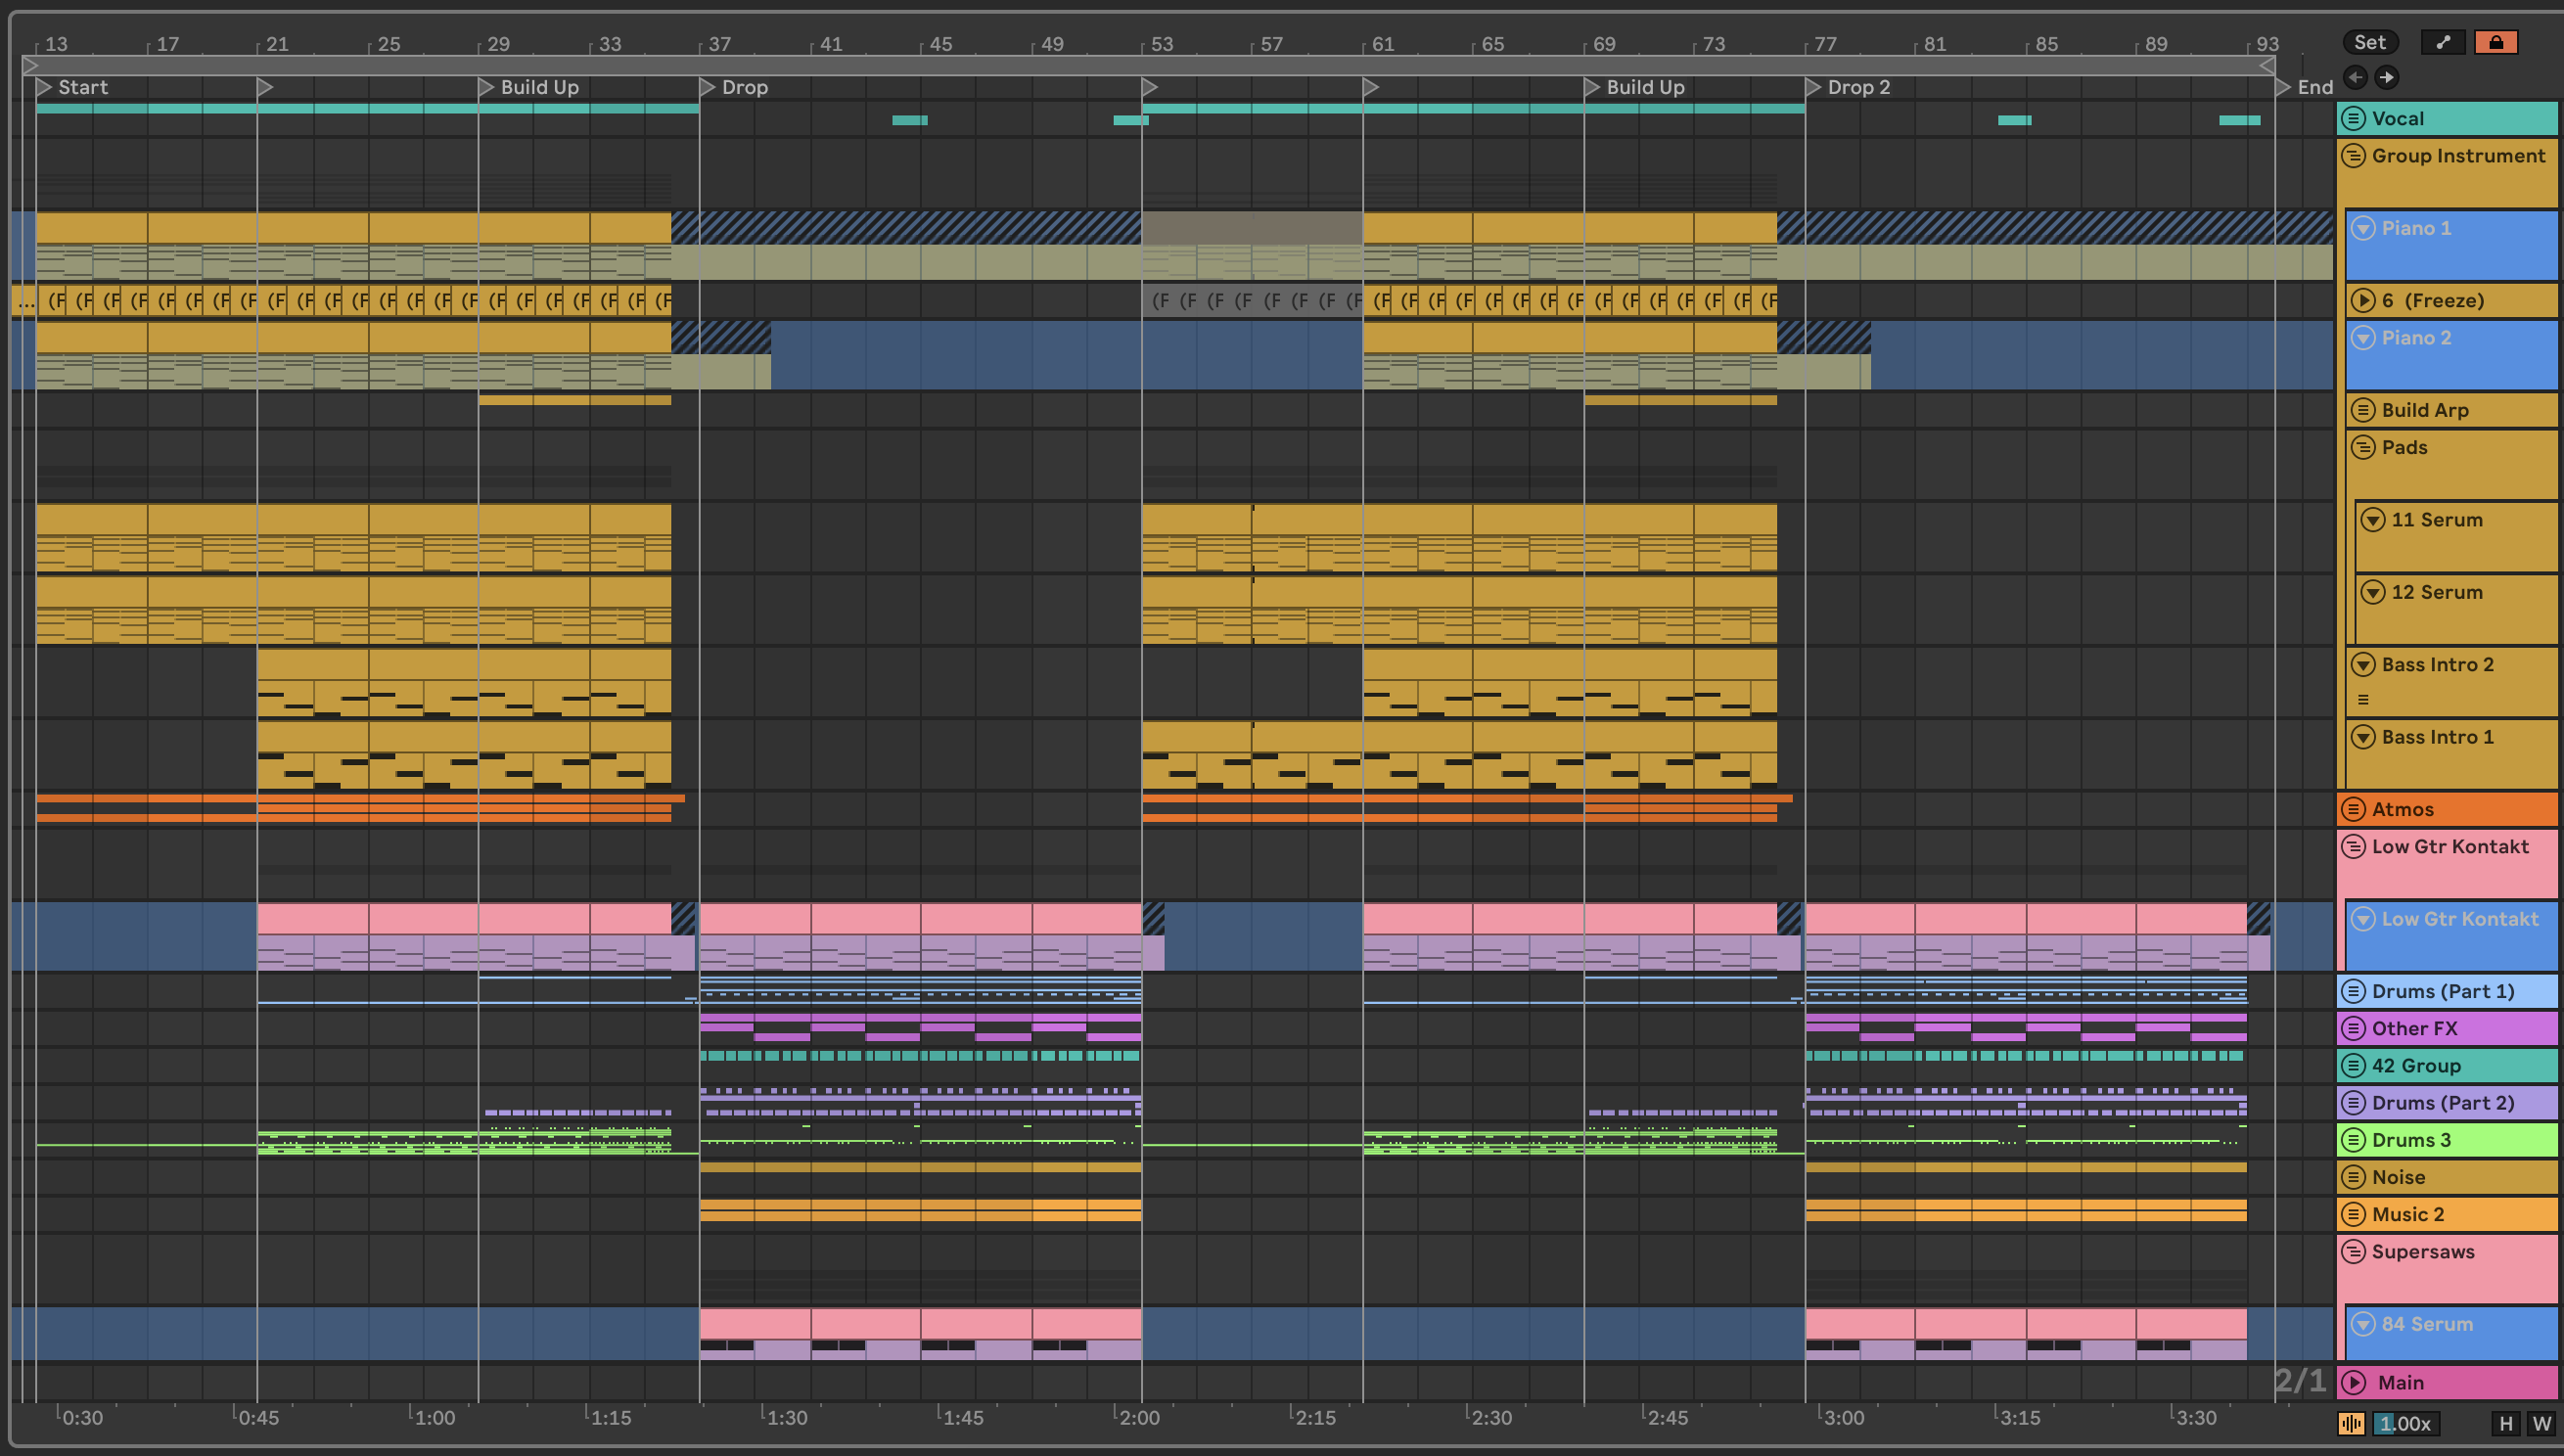Unfold the Drums (Part 1) group
2564x1456 pixels.
coord(2353,991)
